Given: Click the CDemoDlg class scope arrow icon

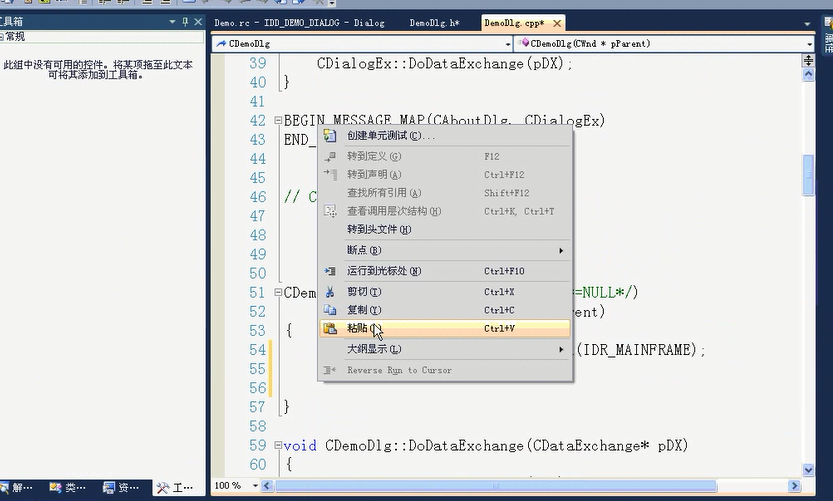Looking at the screenshot, I should tap(222, 44).
